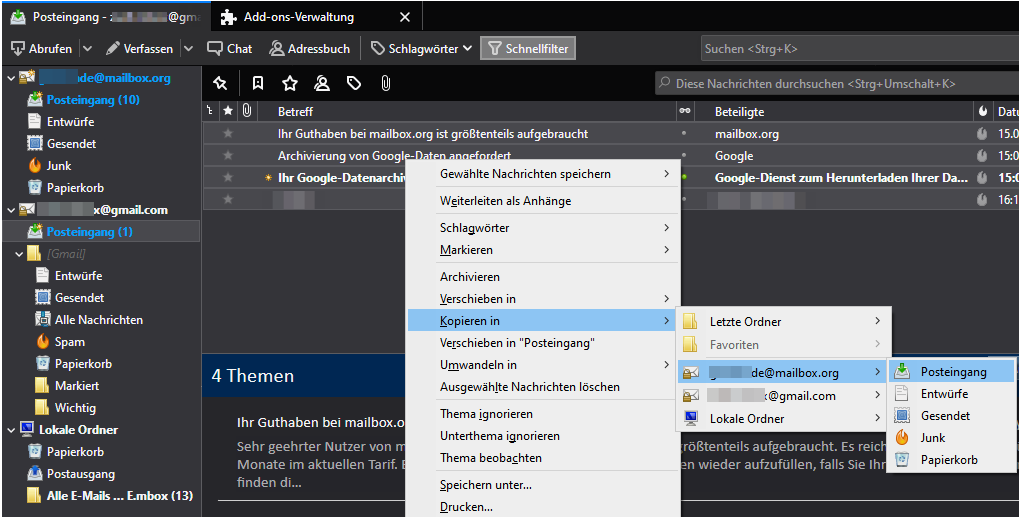
Task: Star the 'Ihr Guthaben bei mailbox.org' message
Action: coord(227,134)
